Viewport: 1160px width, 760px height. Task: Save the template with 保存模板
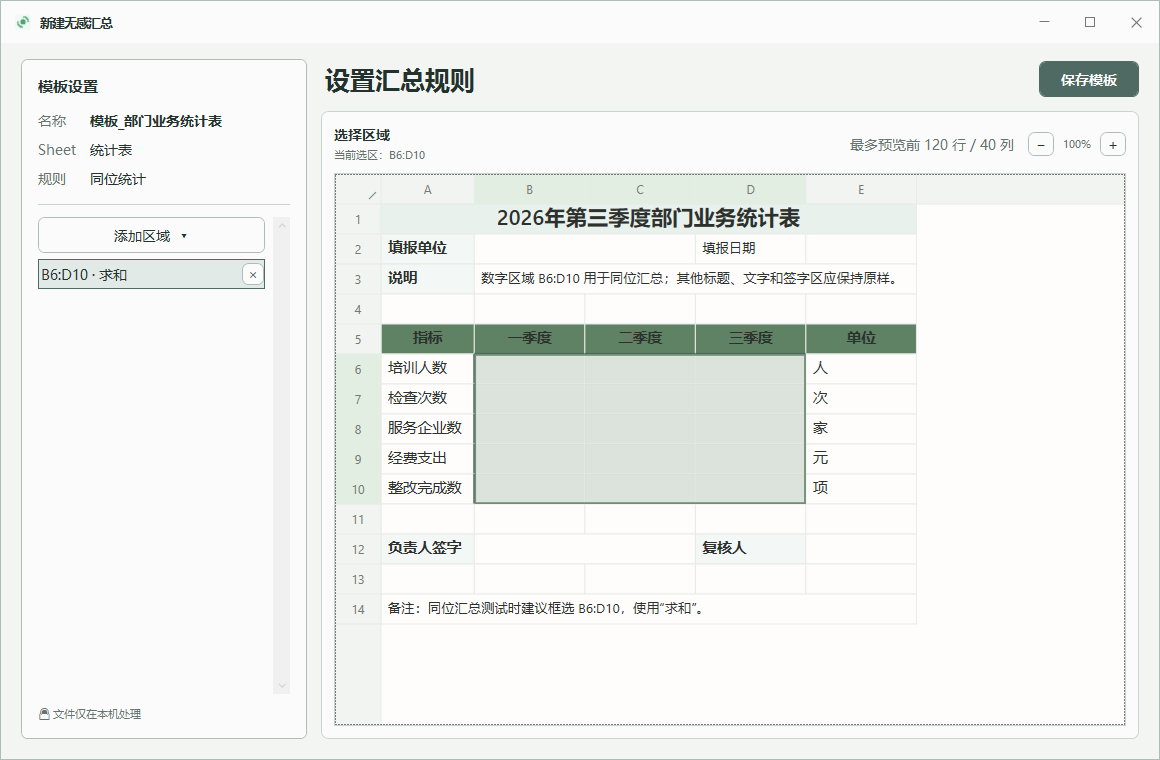pos(1088,79)
